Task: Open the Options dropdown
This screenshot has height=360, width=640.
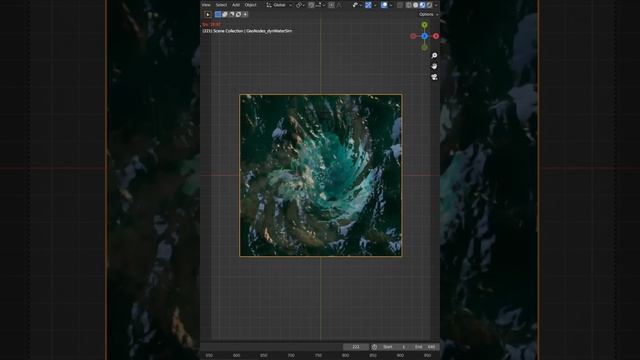Action: 429,14
